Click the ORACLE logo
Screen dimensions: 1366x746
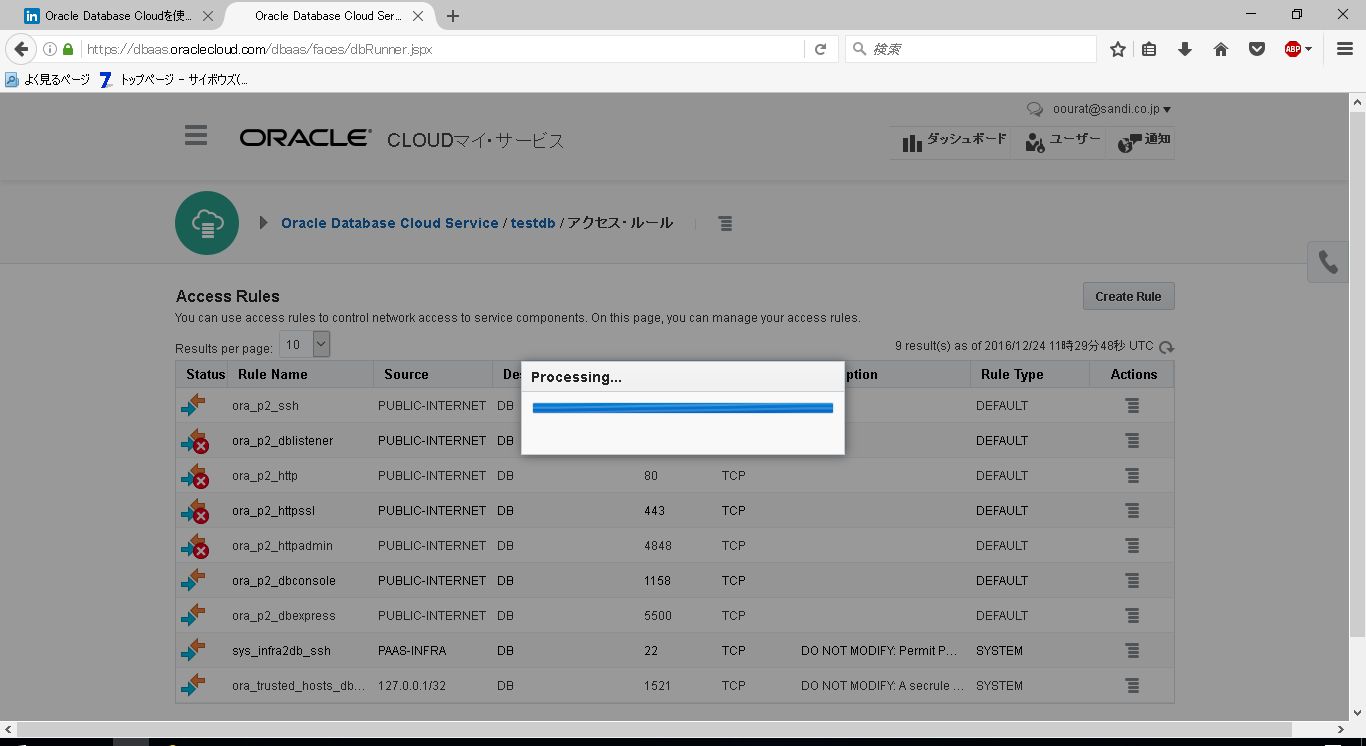pyautogui.click(x=305, y=139)
